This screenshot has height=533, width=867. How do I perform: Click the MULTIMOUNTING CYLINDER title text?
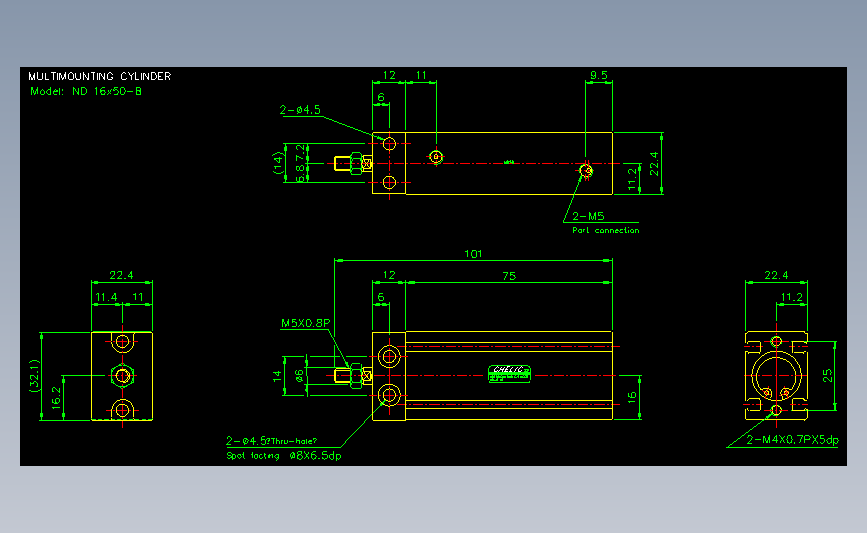click(x=100, y=76)
